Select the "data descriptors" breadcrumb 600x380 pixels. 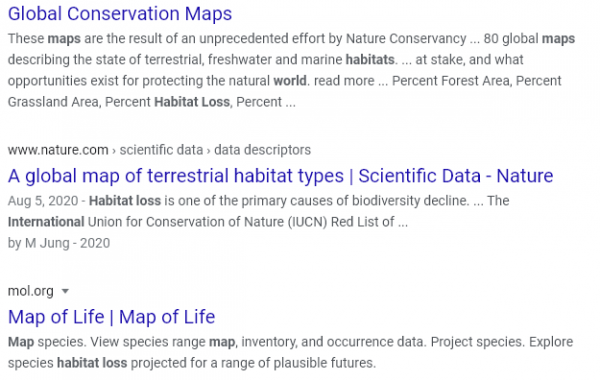[x=262, y=150]
